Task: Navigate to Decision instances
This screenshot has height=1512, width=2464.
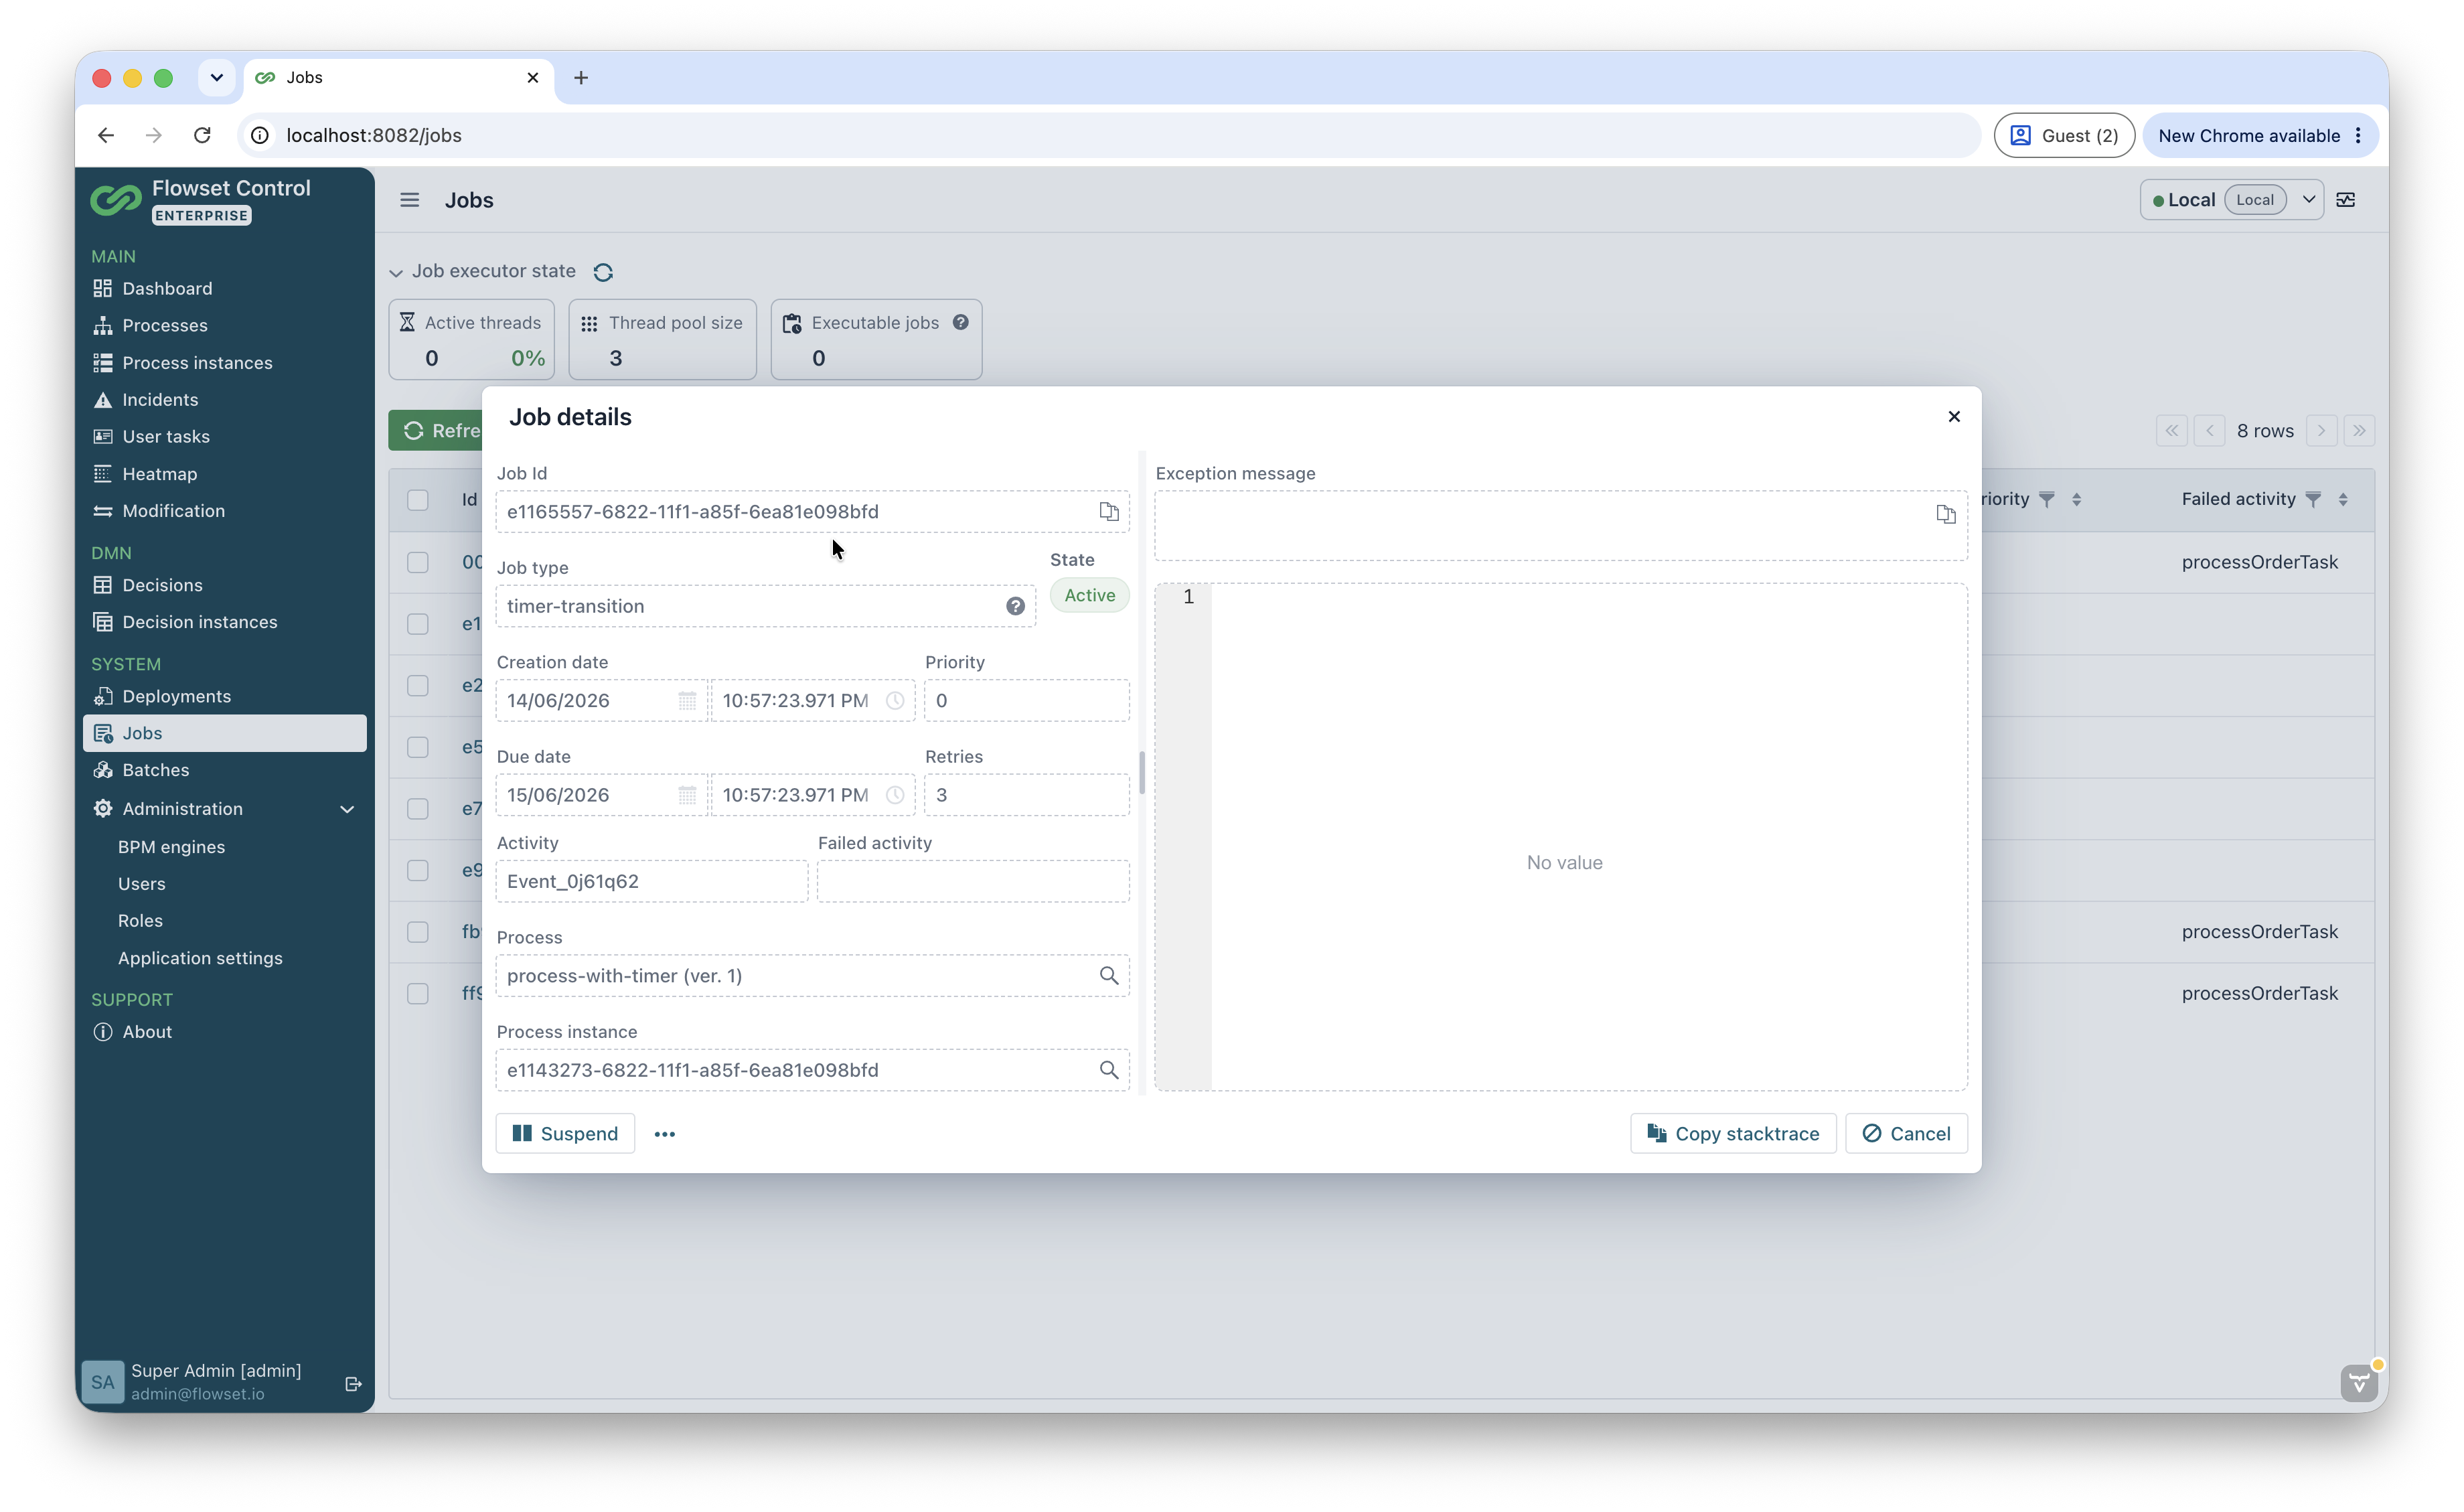Action: 199,622
